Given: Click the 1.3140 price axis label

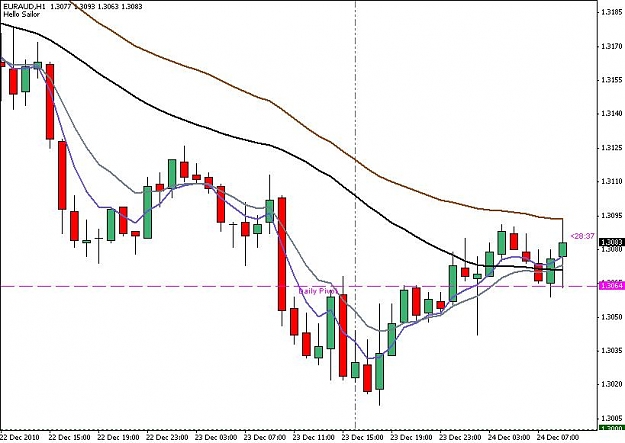Looking at the screenshot, I should pyautogui.click(x=612, y=114).
